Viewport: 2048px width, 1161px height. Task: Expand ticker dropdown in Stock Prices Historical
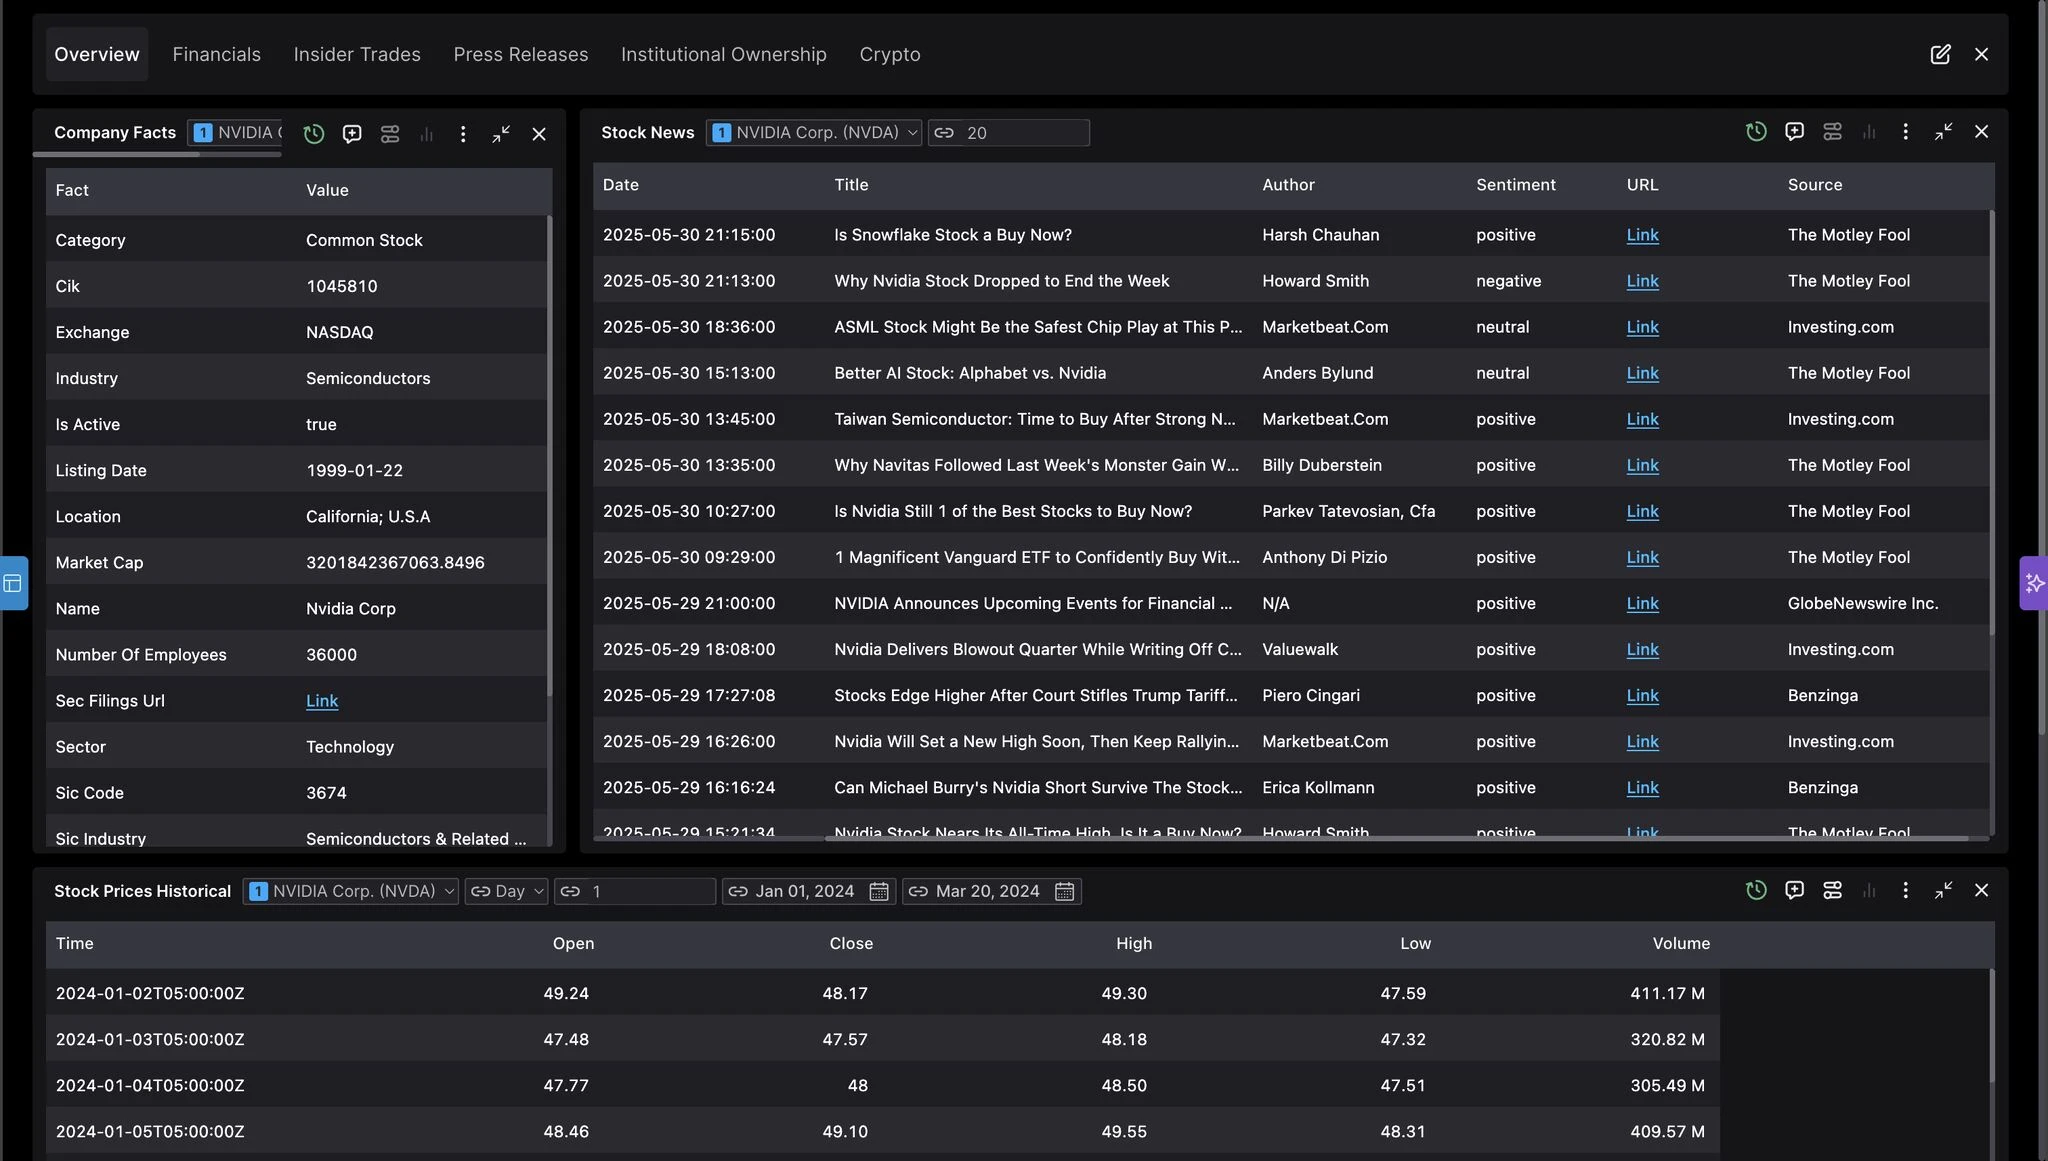point(351,891)
